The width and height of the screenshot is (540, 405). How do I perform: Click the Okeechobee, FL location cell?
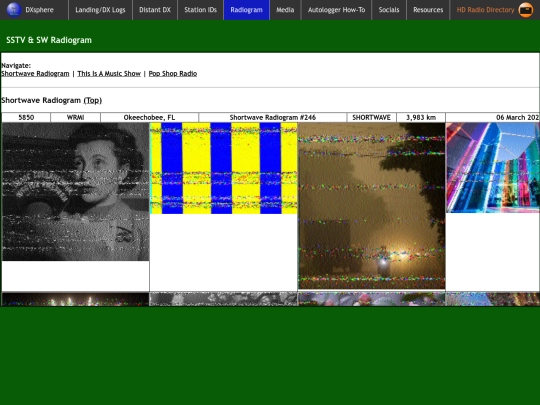(x=149, y=117)
